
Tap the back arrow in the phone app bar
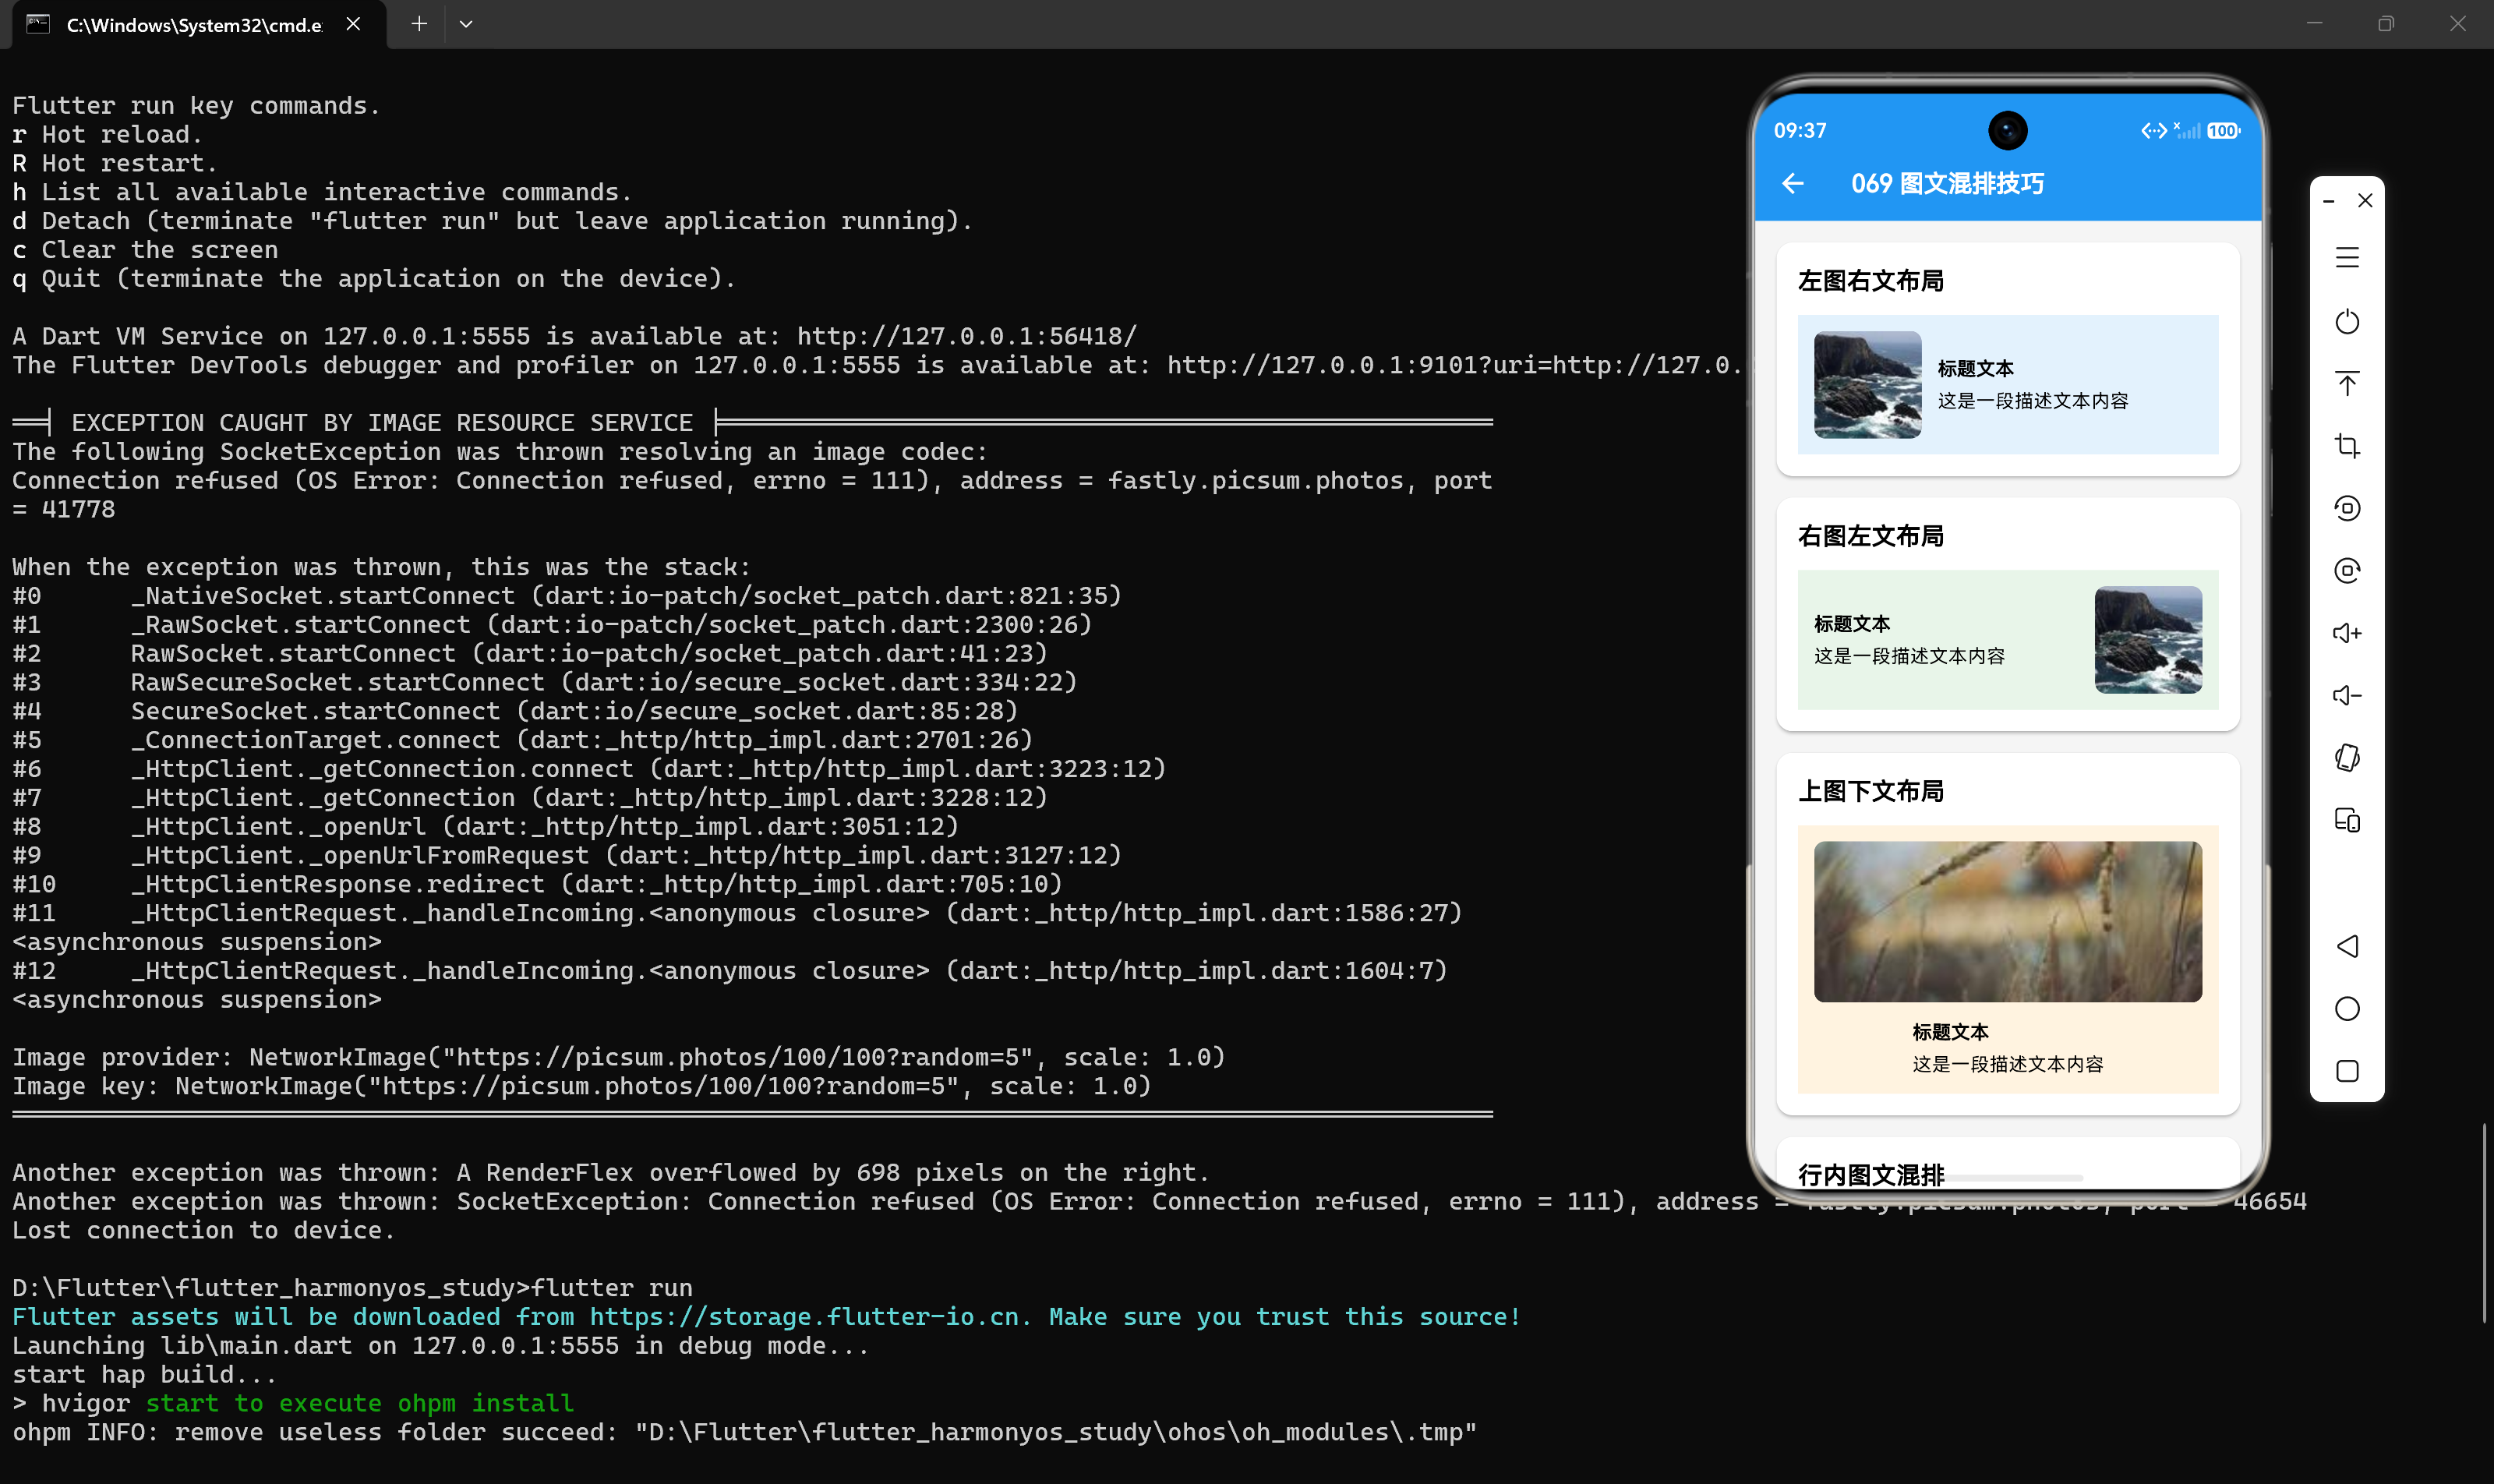tap(1793, 183)
